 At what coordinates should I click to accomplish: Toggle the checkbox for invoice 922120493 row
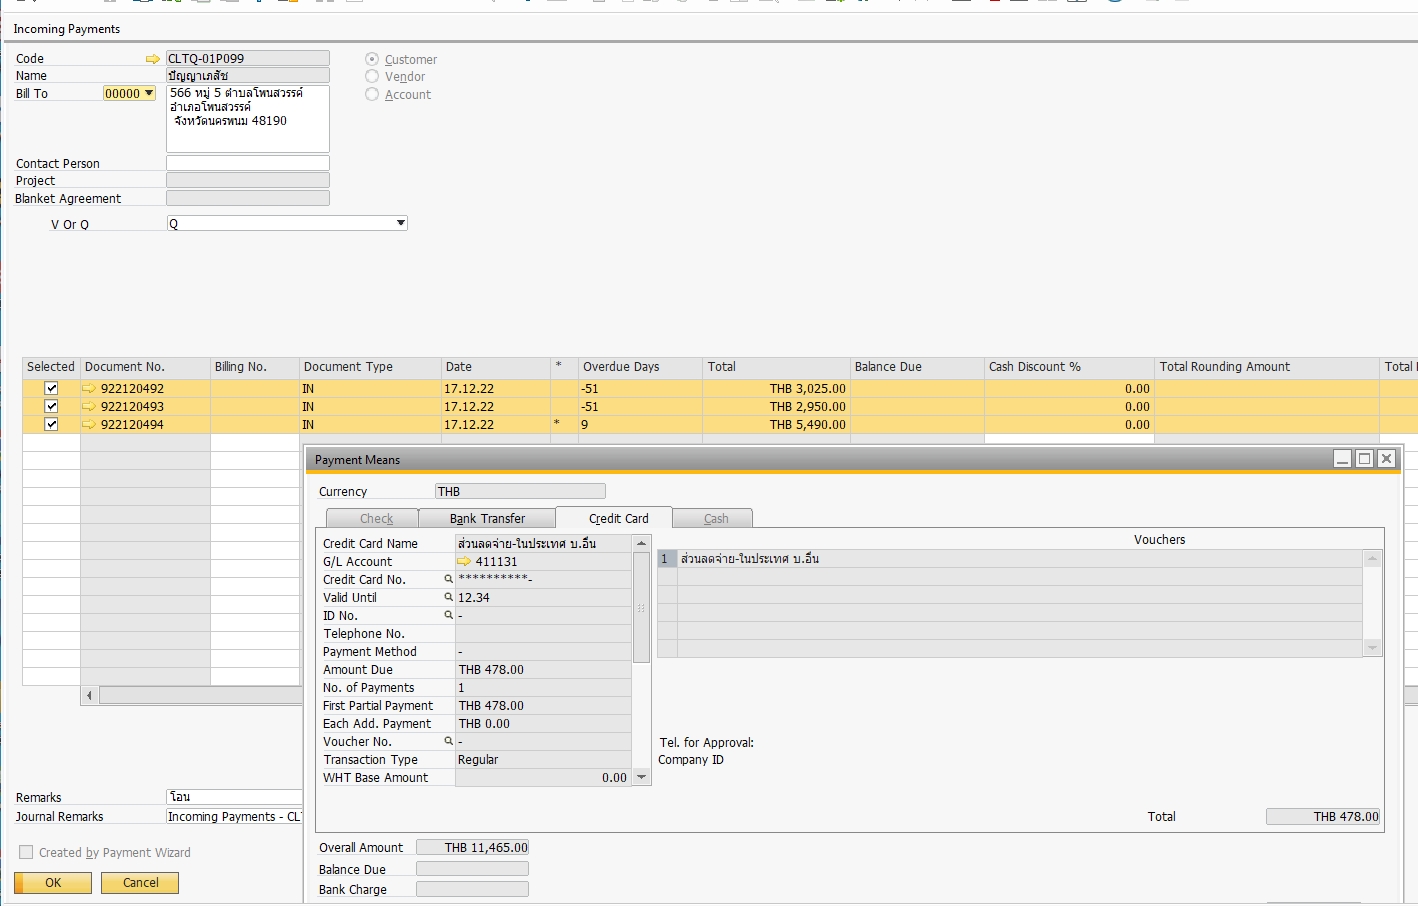(x=51, y=407)
